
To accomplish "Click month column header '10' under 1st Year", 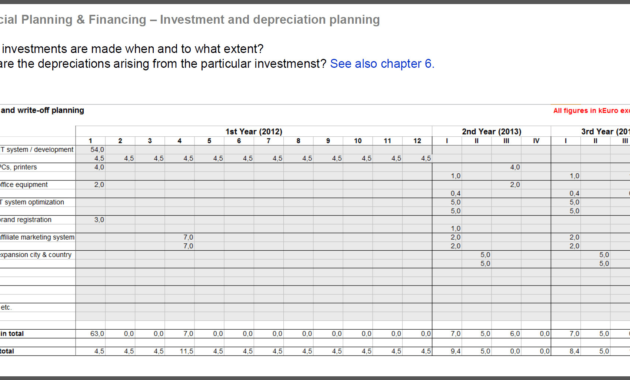I will point(358,141).
